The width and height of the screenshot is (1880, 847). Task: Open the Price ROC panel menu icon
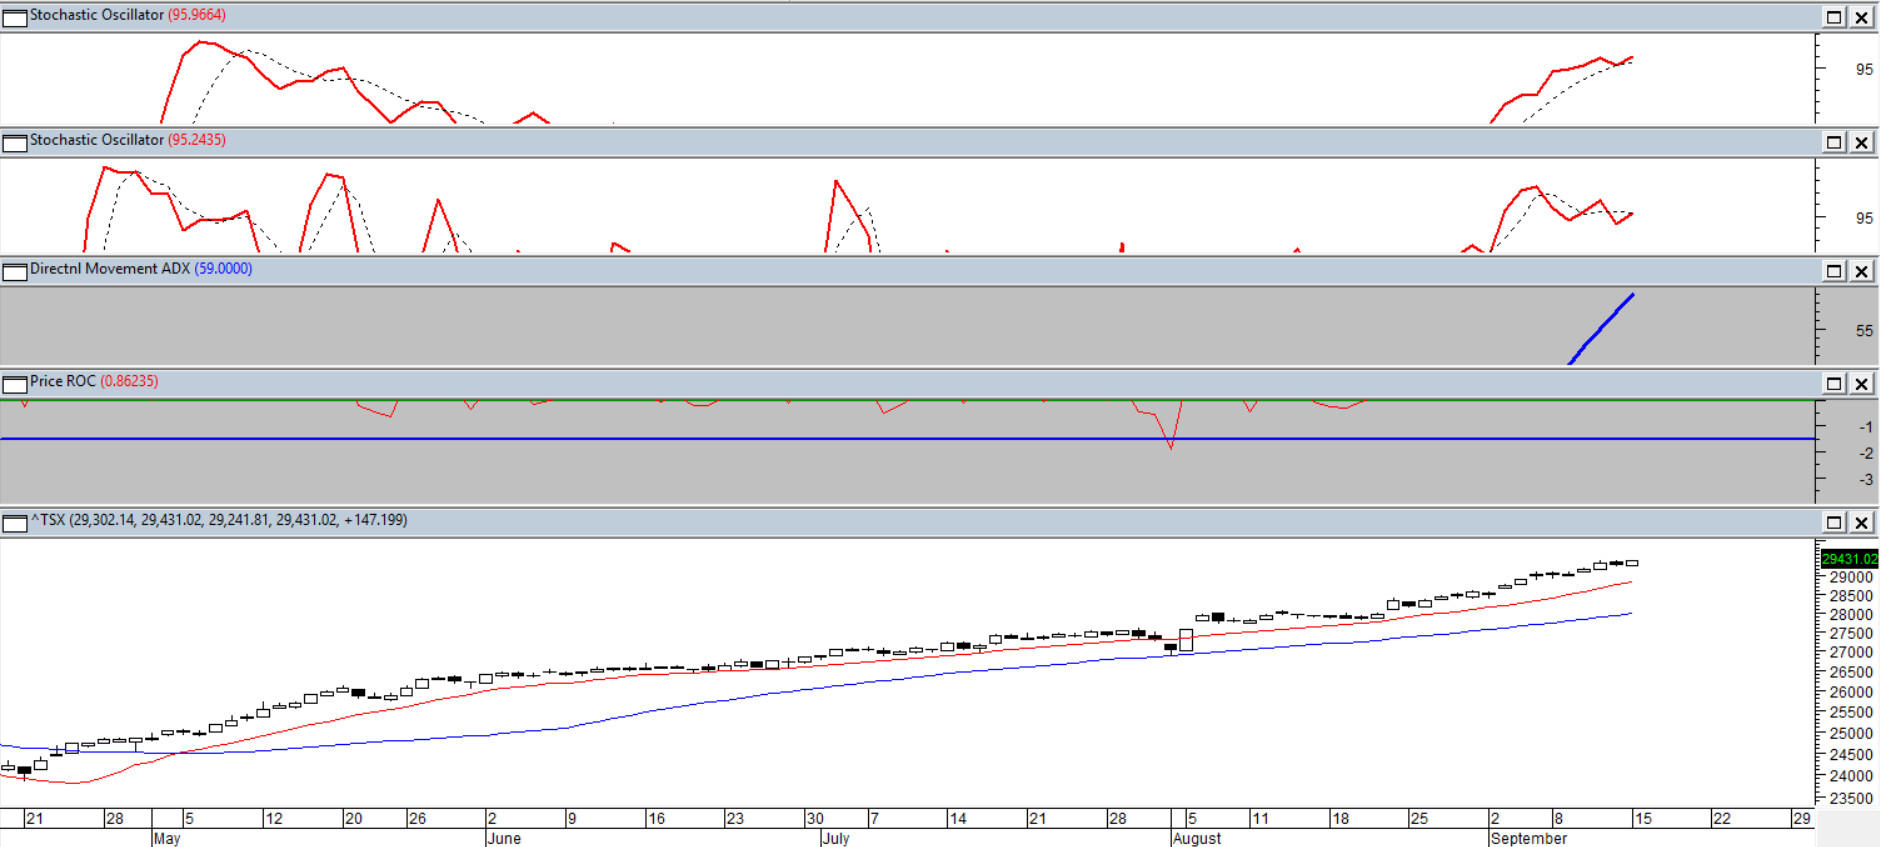[15, 385]
